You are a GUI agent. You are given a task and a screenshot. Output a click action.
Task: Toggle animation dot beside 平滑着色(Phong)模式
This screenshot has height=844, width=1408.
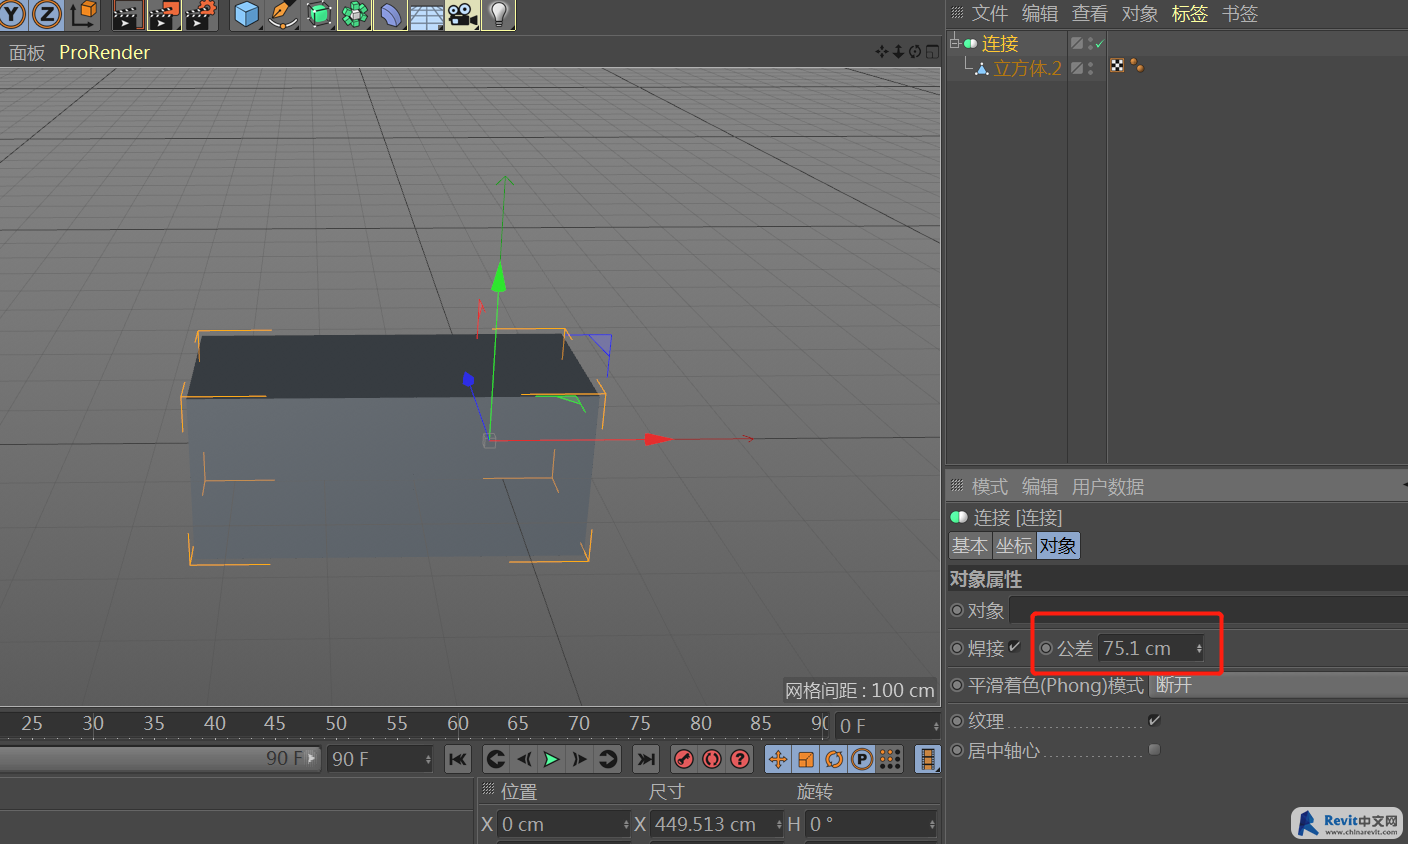point(957,685)
